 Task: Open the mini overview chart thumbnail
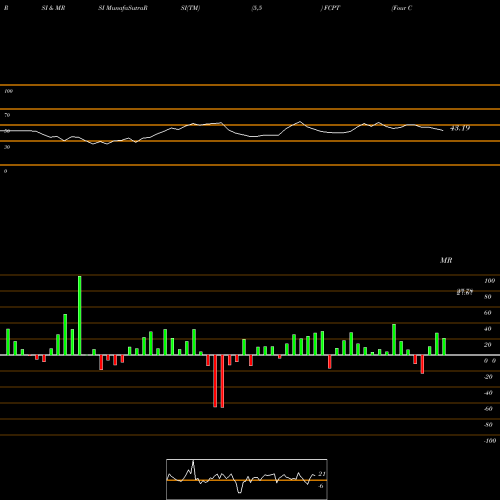pos(247,479)
